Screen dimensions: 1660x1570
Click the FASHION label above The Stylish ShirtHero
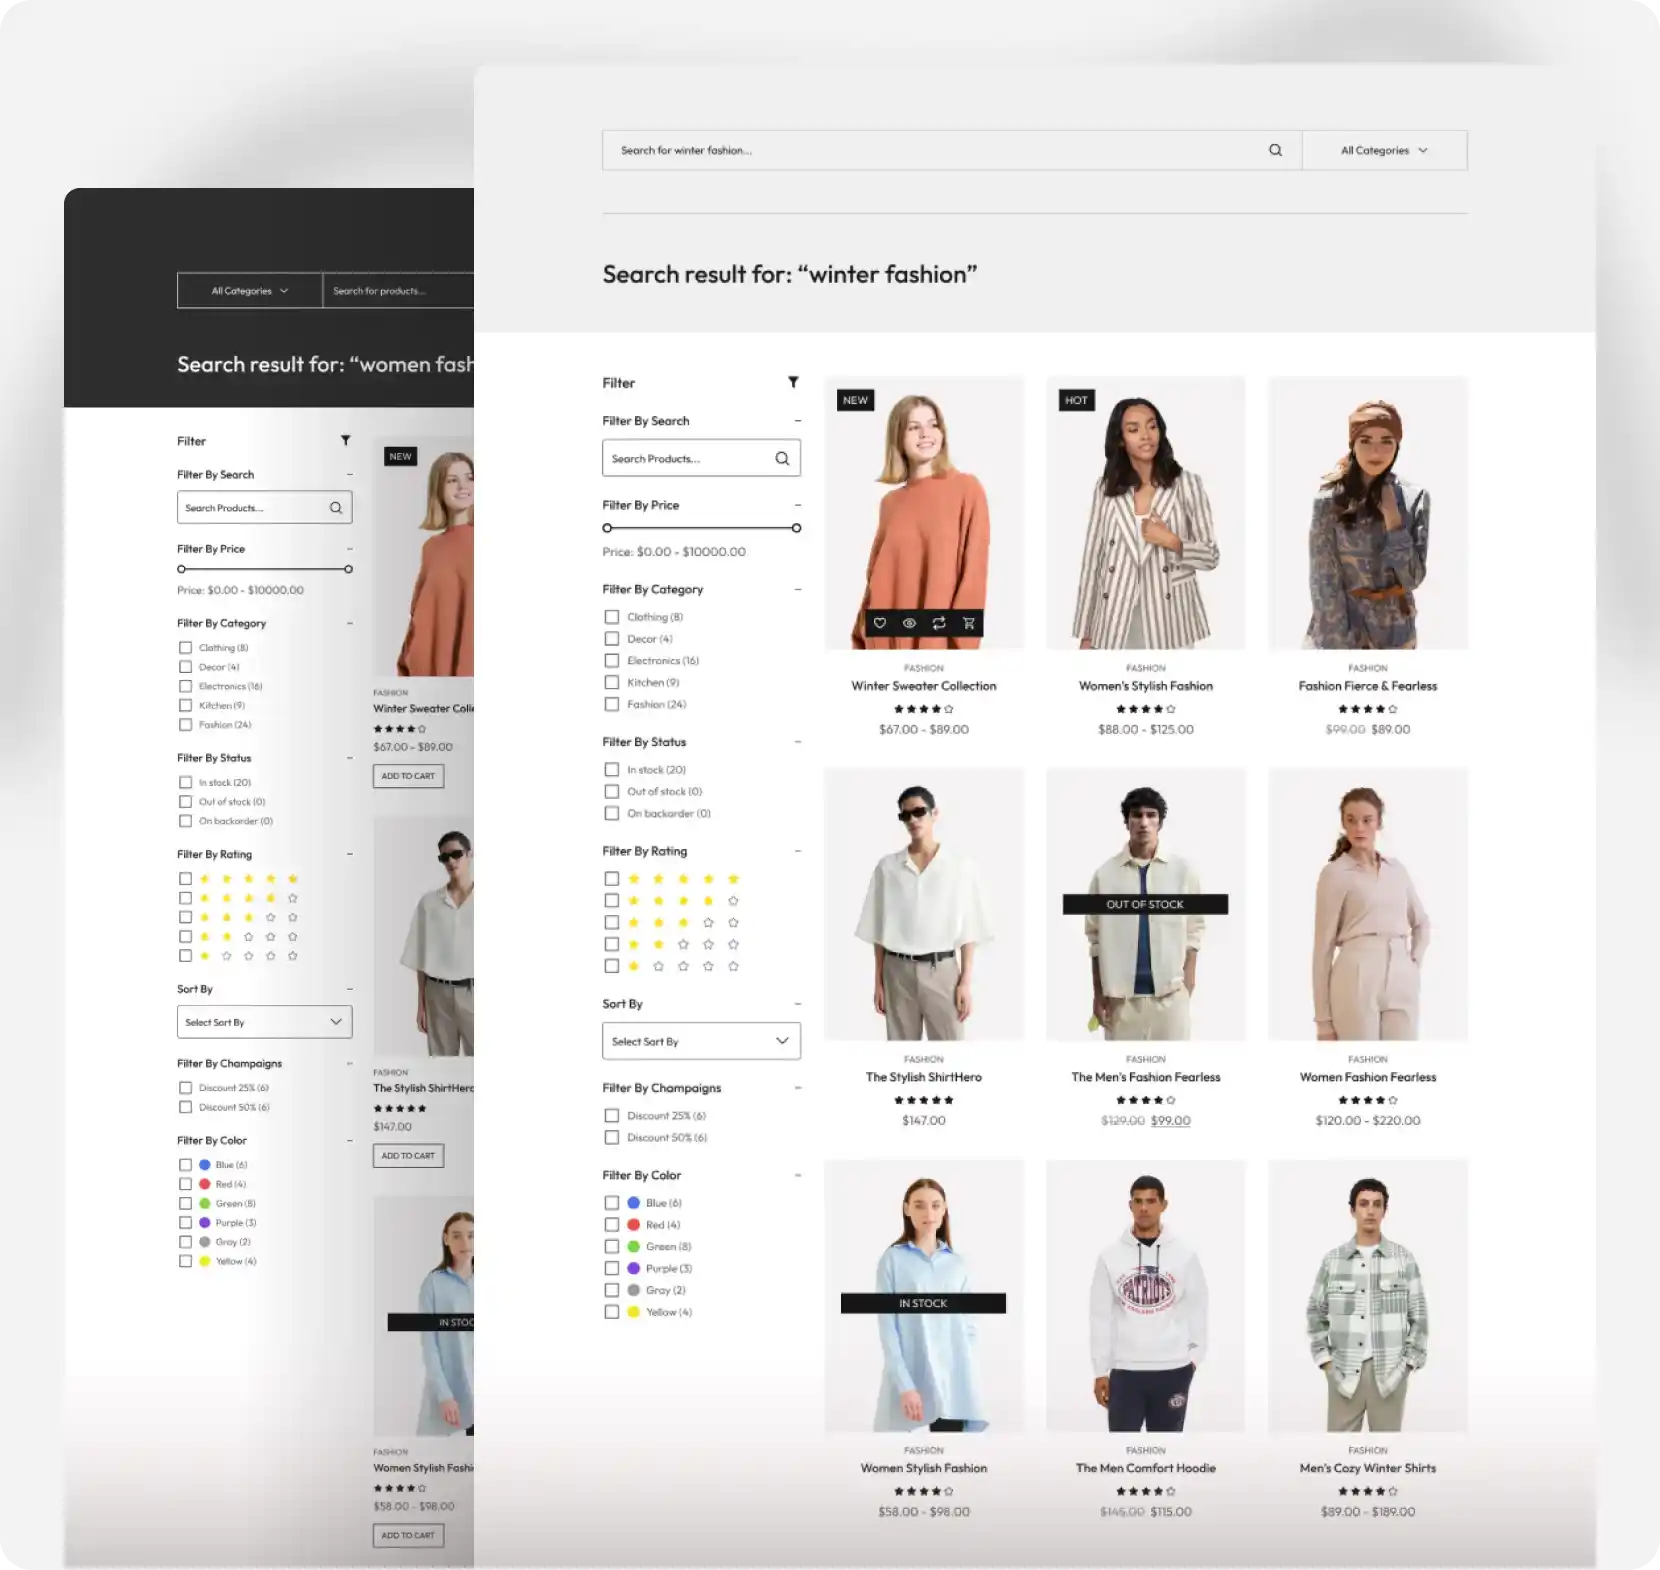point(923,1059)
